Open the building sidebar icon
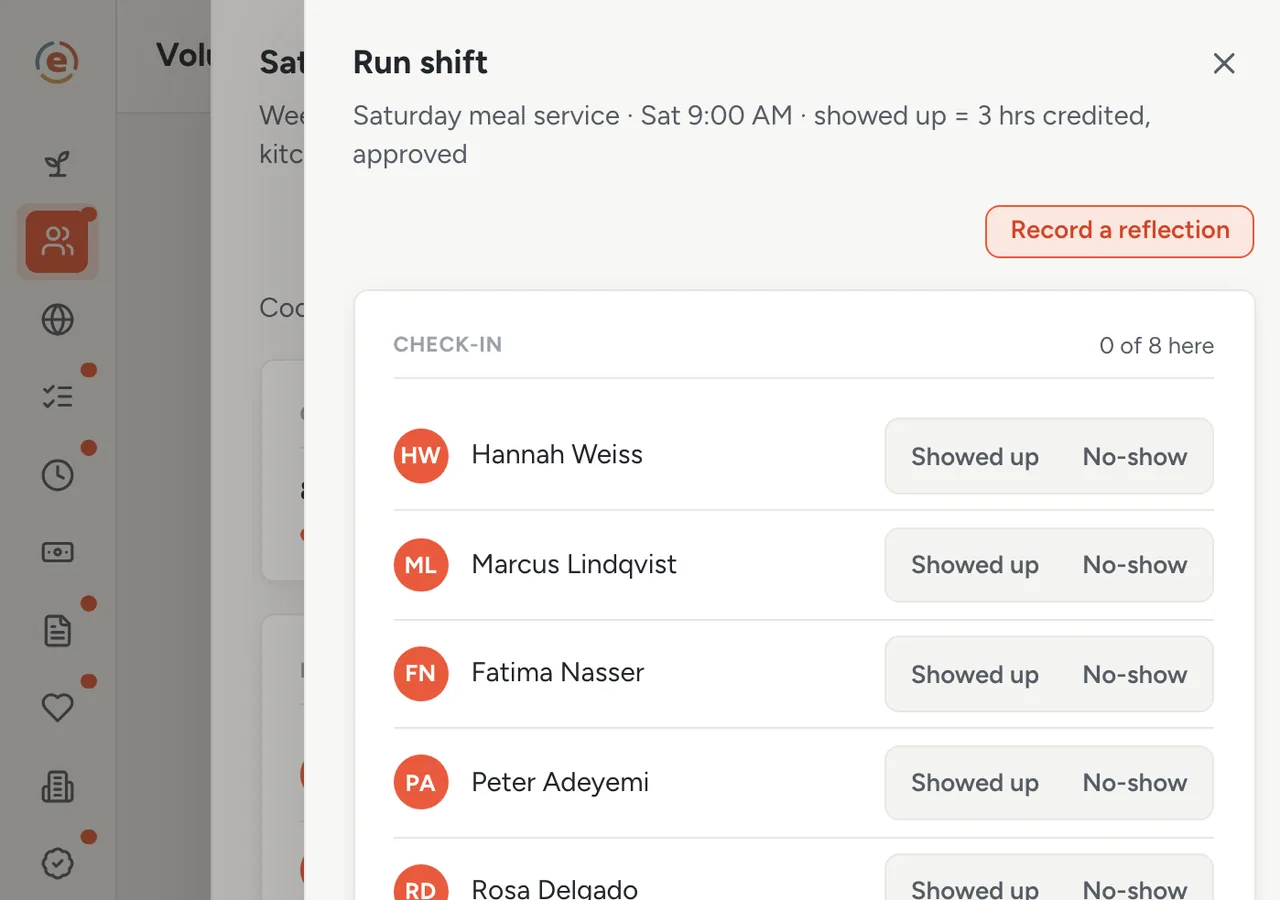The height and width of the screenshot is (900, 1280). point(57,786)
